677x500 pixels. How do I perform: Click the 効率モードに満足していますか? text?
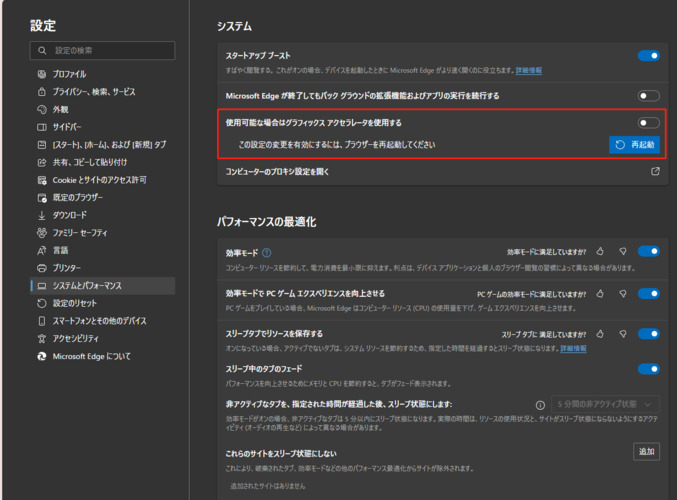547,252
